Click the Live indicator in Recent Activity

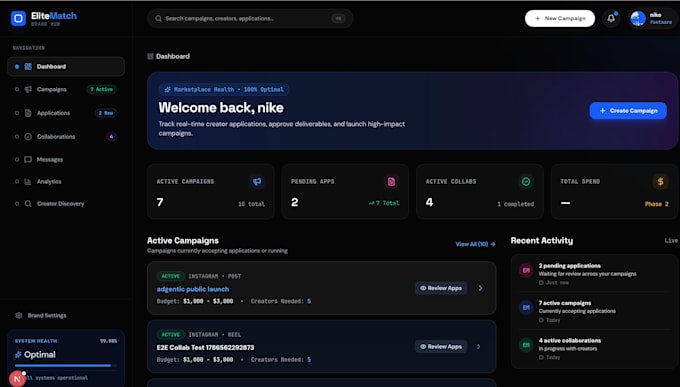[x=671, y=240]
